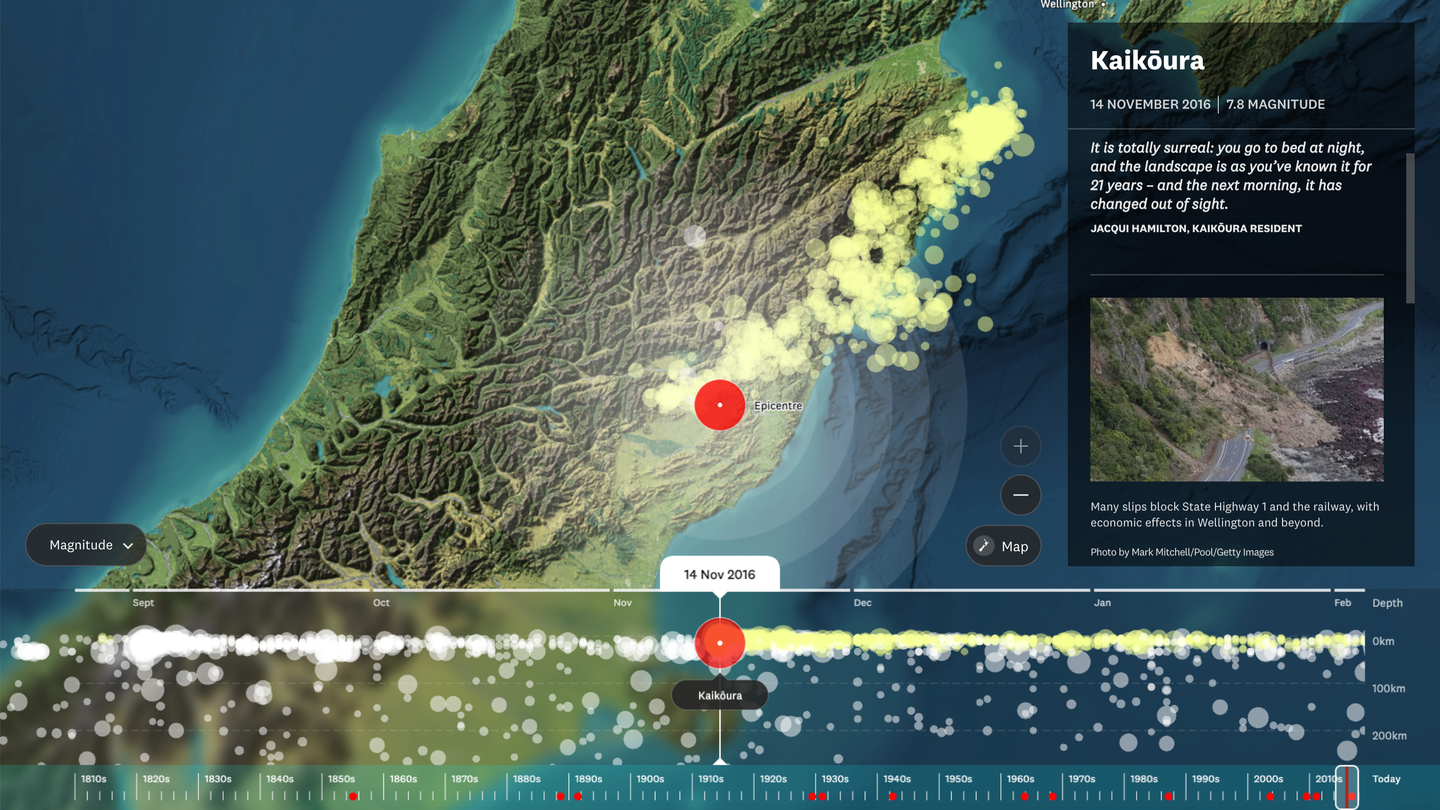Click the Oct month label
Screen dimensions: 1440x810
point(381,603)
